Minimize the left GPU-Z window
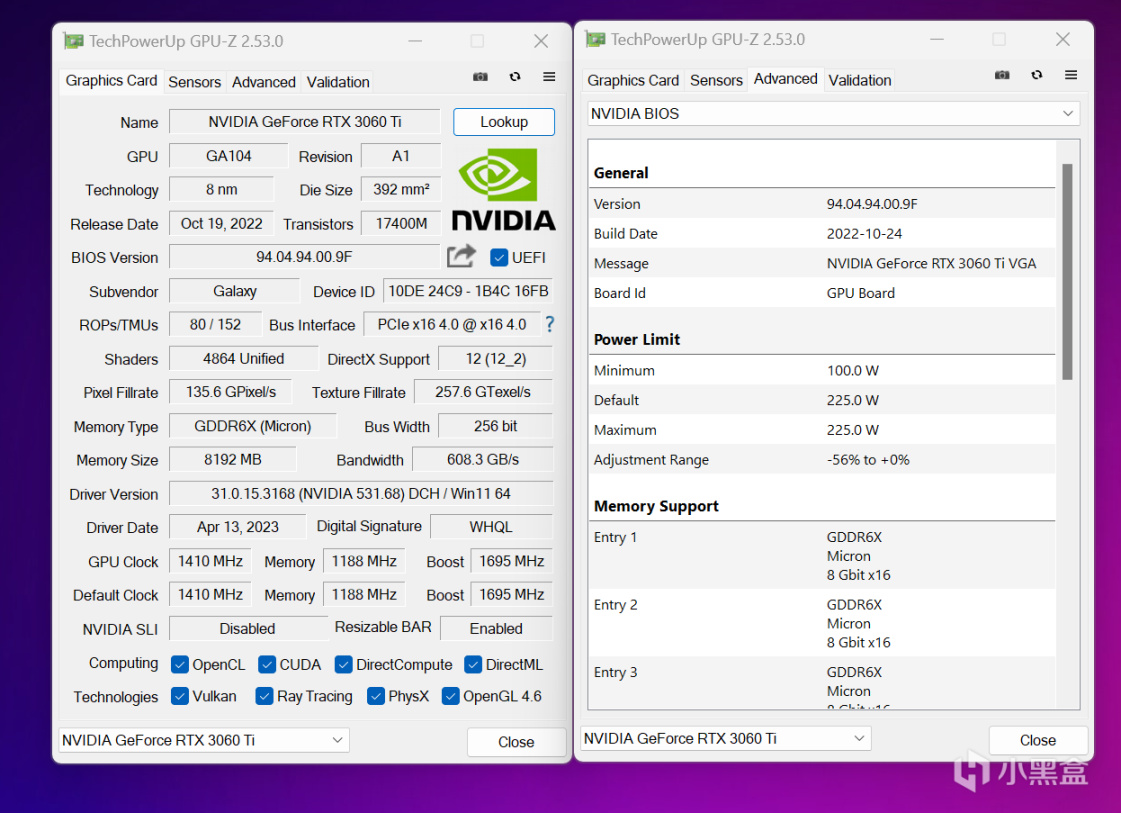 [415, 41]
